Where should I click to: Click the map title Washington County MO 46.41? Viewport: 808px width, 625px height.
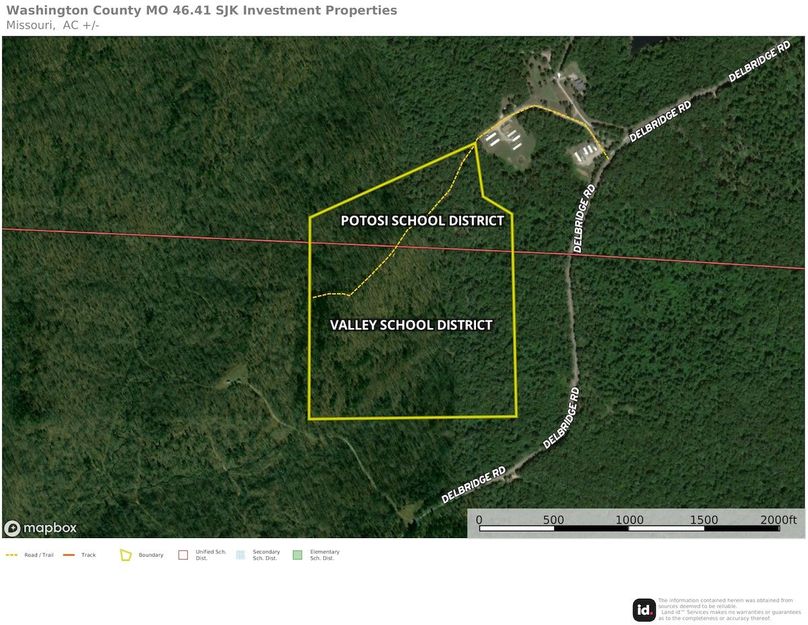[201, 10]
